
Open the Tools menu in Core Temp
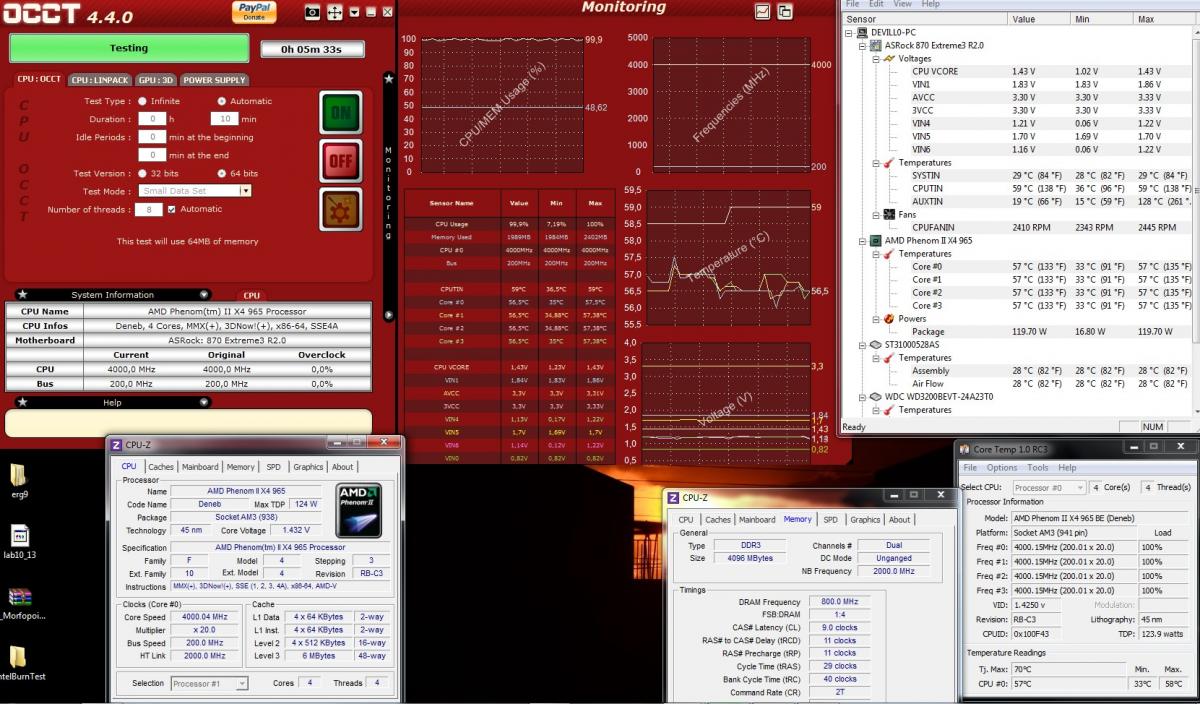(1038, 468)
